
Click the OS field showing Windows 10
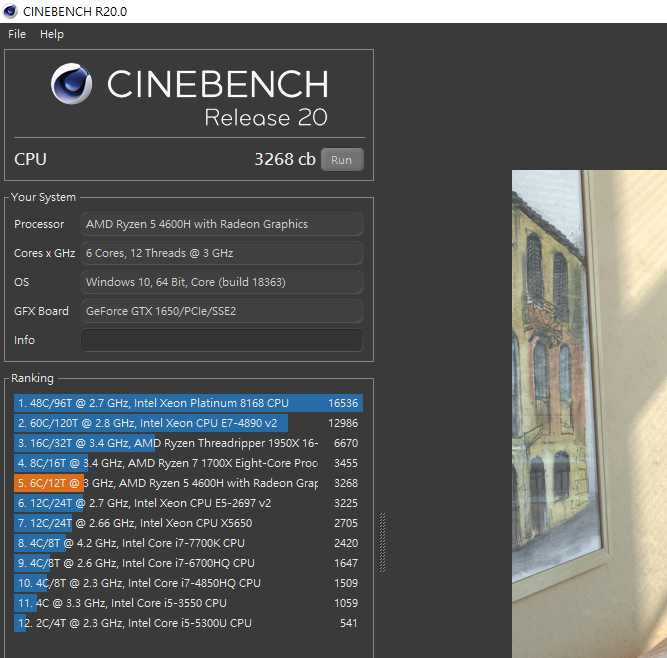point(222,282)
